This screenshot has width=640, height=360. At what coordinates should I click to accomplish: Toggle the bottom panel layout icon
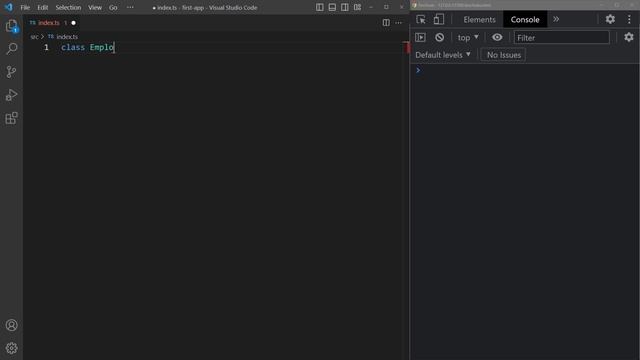(x=332, y=7)
